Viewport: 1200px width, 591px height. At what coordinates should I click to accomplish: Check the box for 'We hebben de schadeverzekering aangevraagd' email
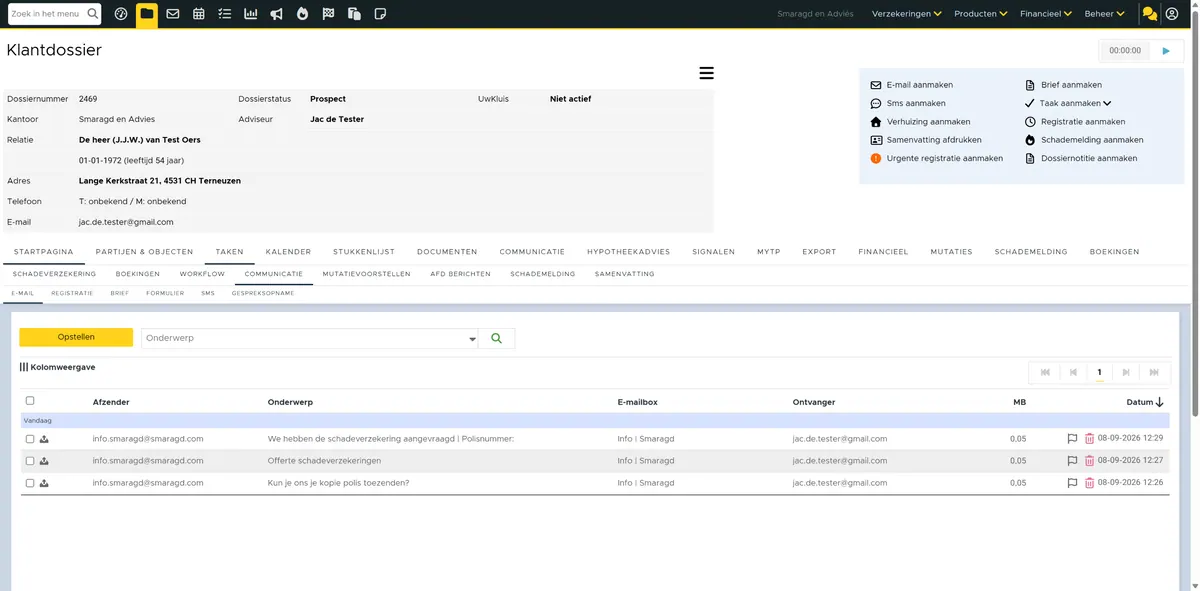[x=30, y=439]
